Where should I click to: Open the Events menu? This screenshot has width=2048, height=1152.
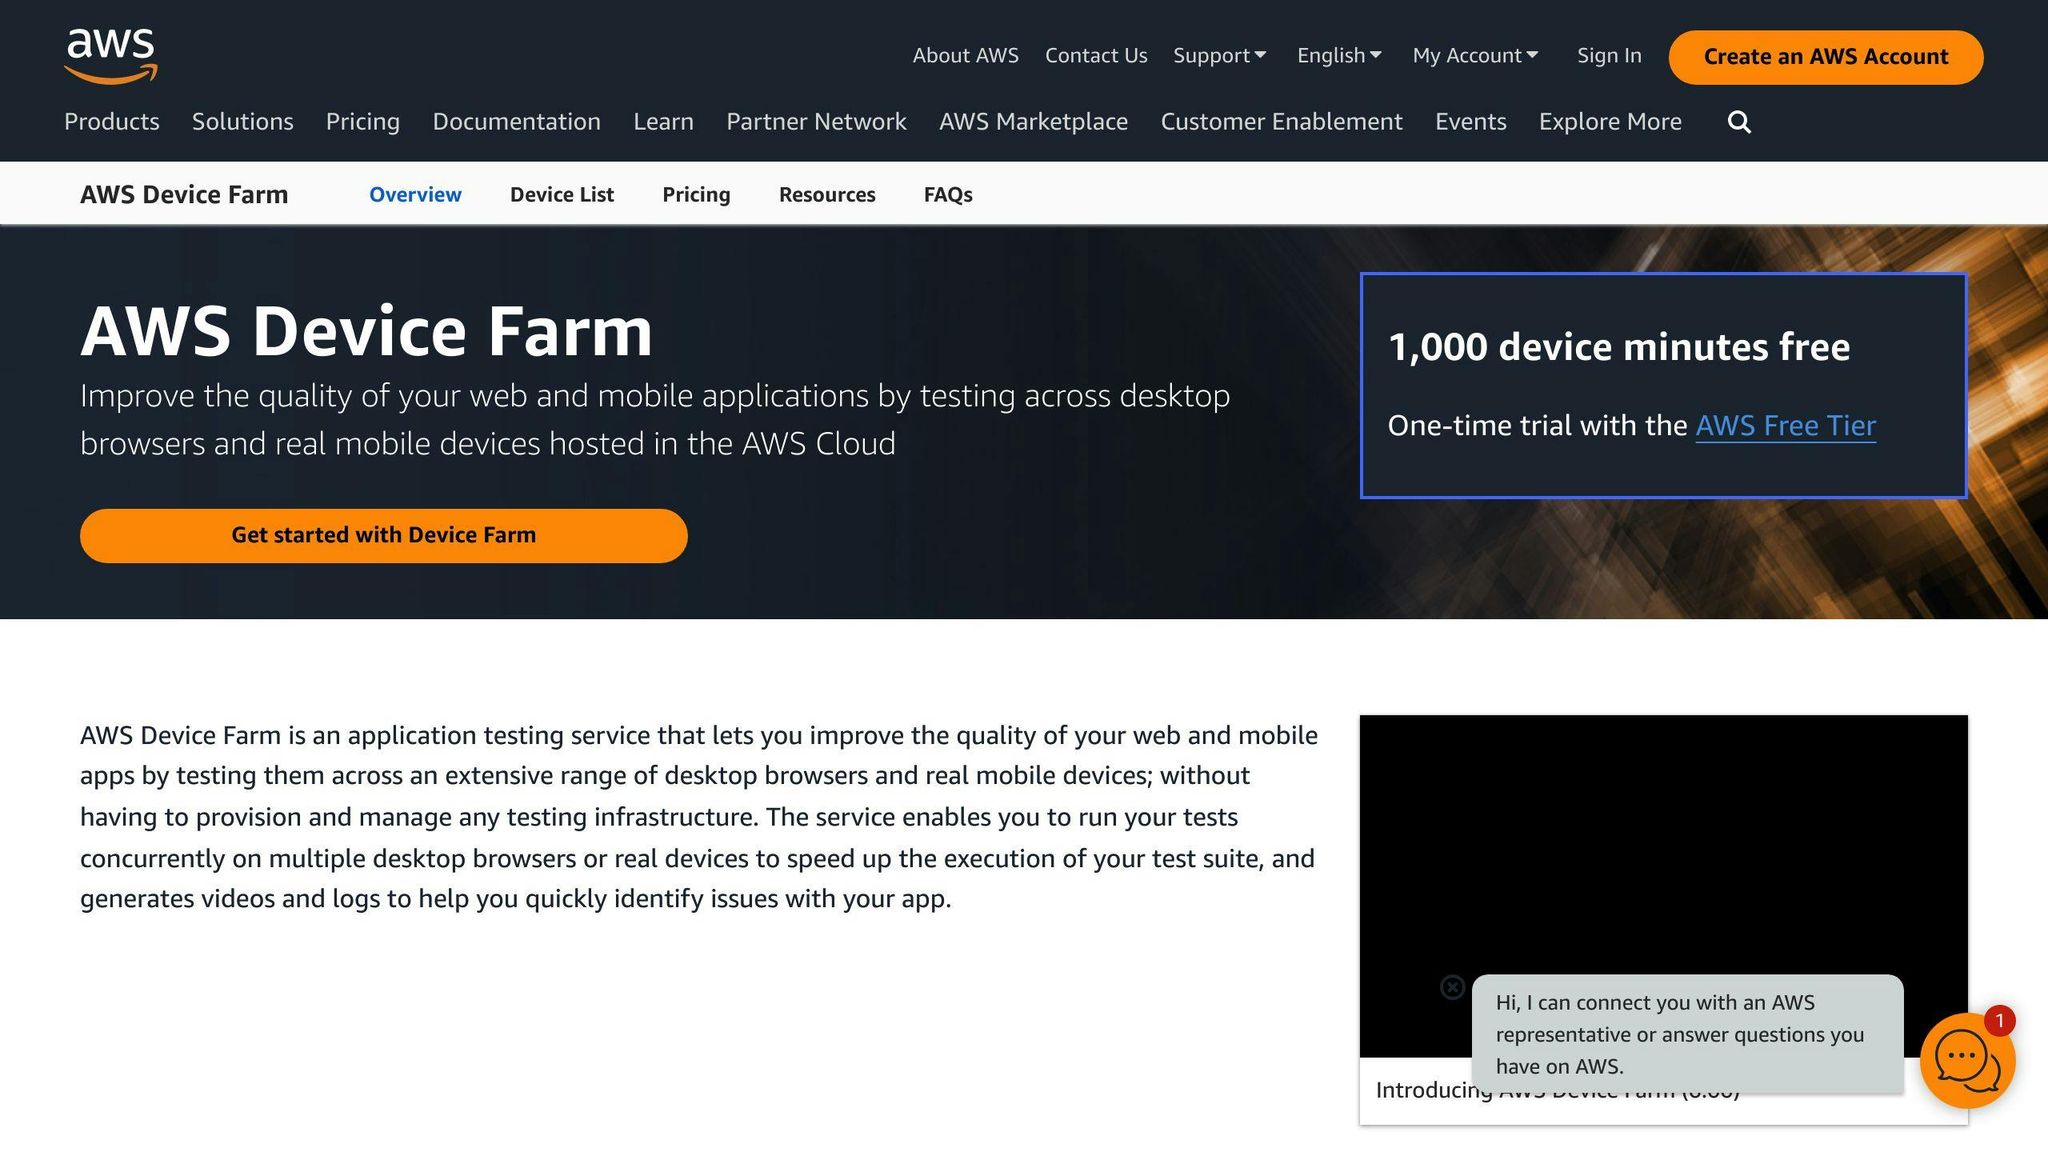[x=1470, y=122]
